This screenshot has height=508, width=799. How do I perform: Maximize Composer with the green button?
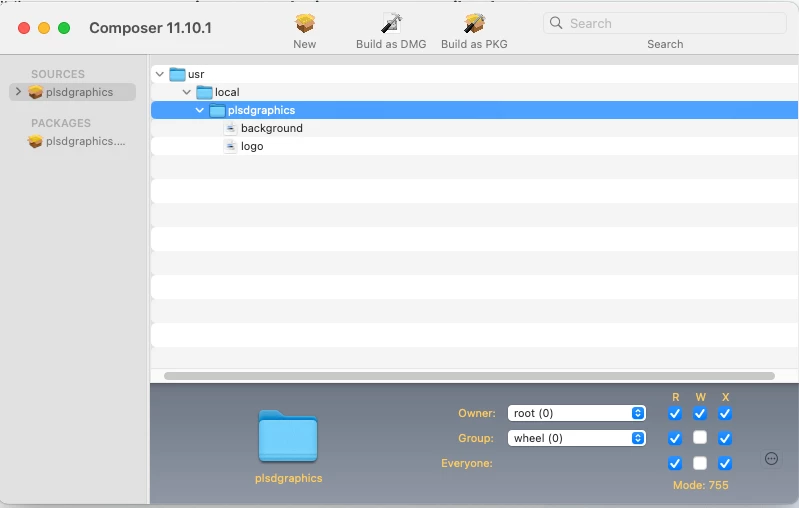pyautogui.click(x=64, y=28)
